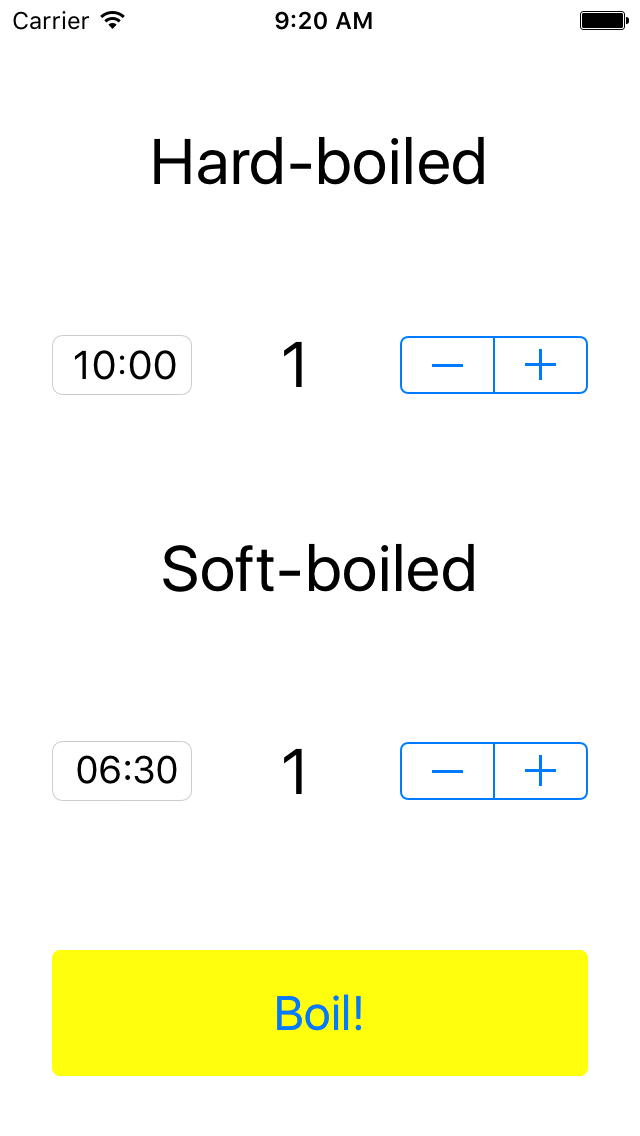Viewport: 640px width, 1136px height.
Task: Tap the yellow Boil! bar
Action: pyautogui.click(x=320, y=1013)
